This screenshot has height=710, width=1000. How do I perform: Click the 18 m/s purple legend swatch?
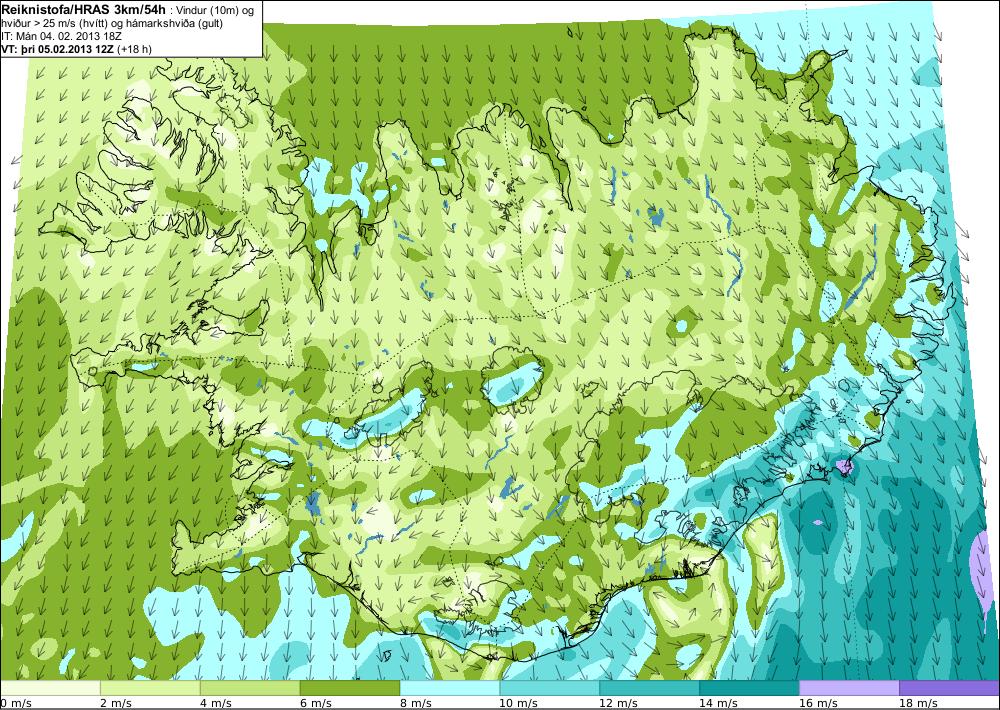[949, 688]
